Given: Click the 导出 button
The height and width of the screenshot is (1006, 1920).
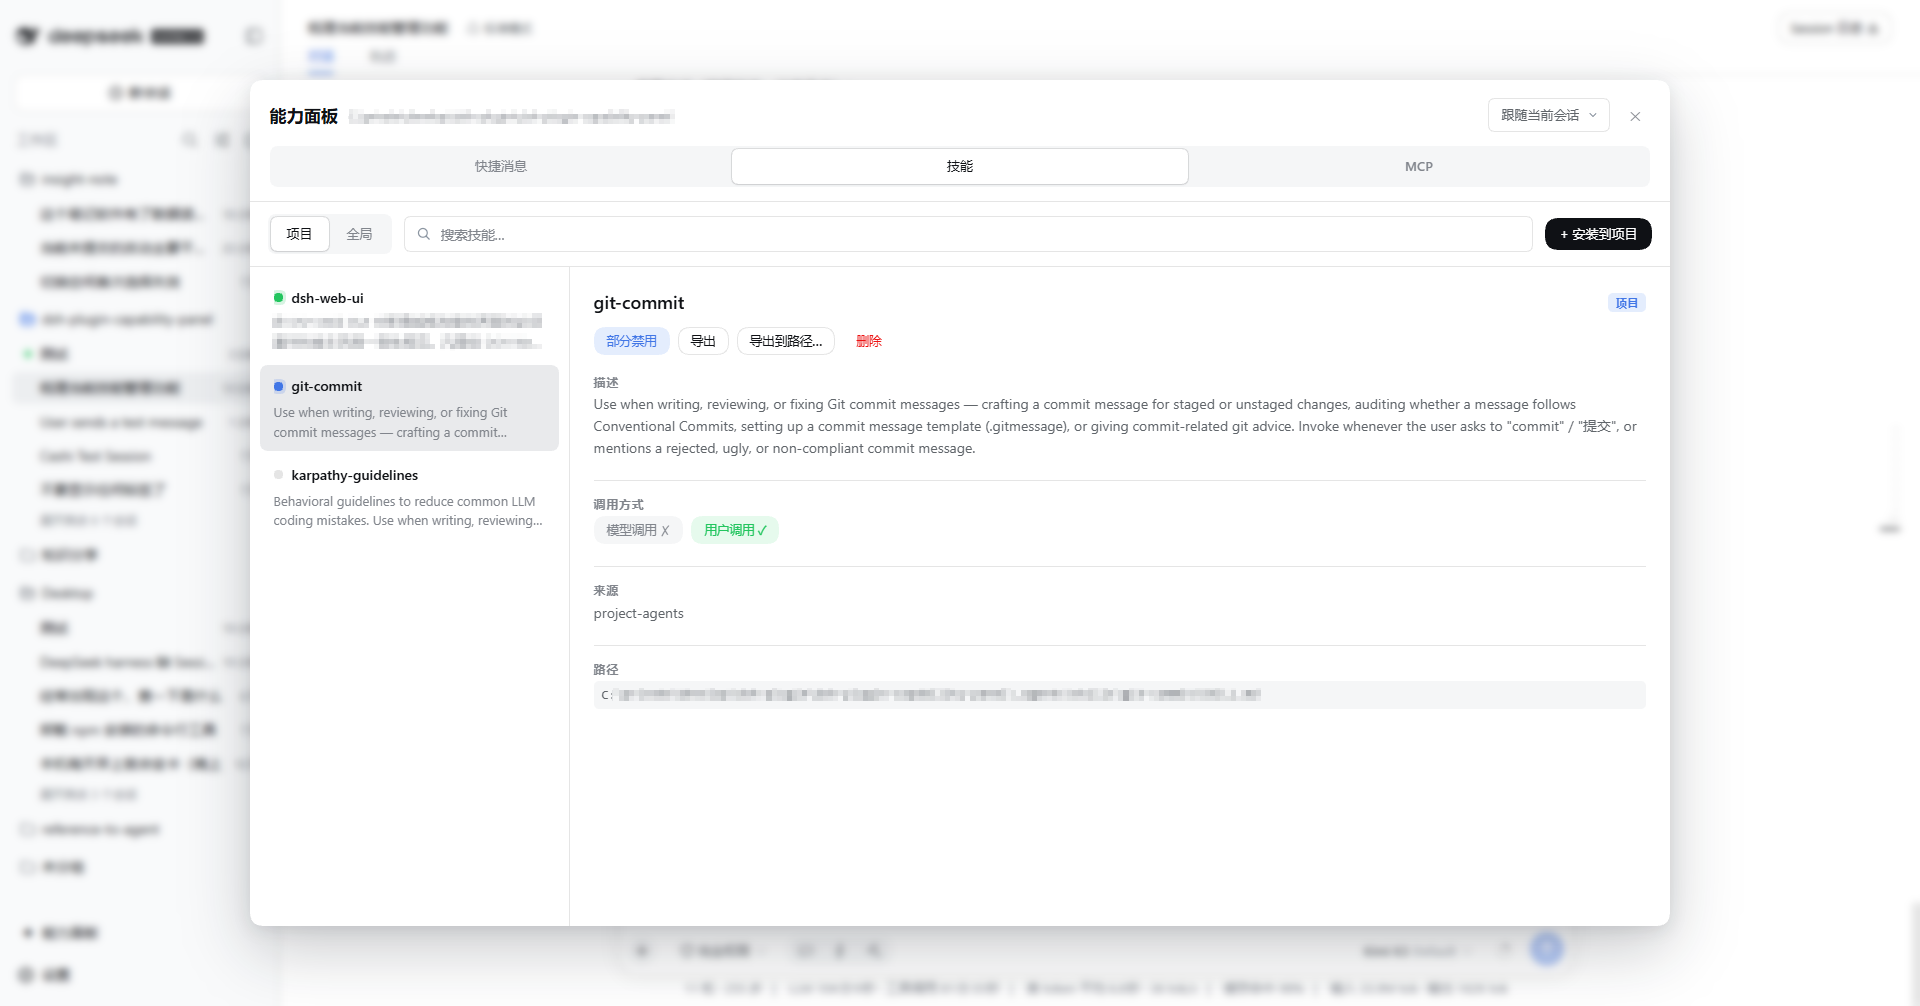Looking at the screenshot, I should [703, 341].
